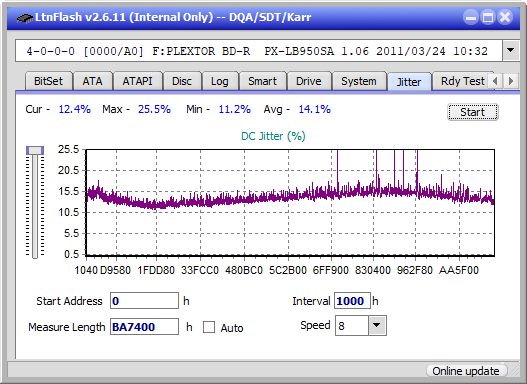This screenshot has height=384, width=527.
Task: Minimize the LtnFlash window
Action: point(471,17)
